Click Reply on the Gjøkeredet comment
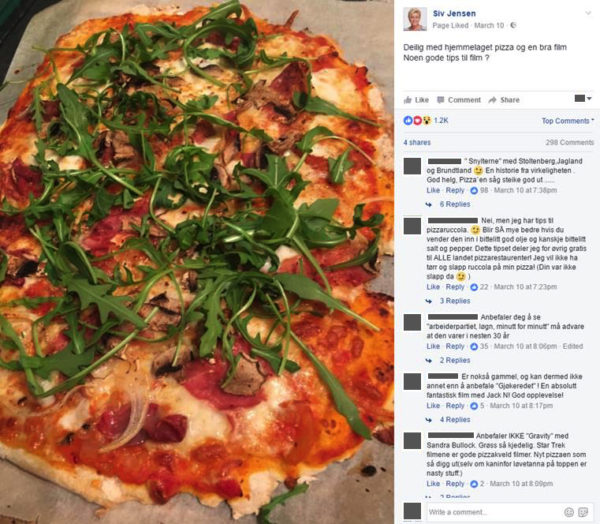The image size is (600, 524). 455,406
